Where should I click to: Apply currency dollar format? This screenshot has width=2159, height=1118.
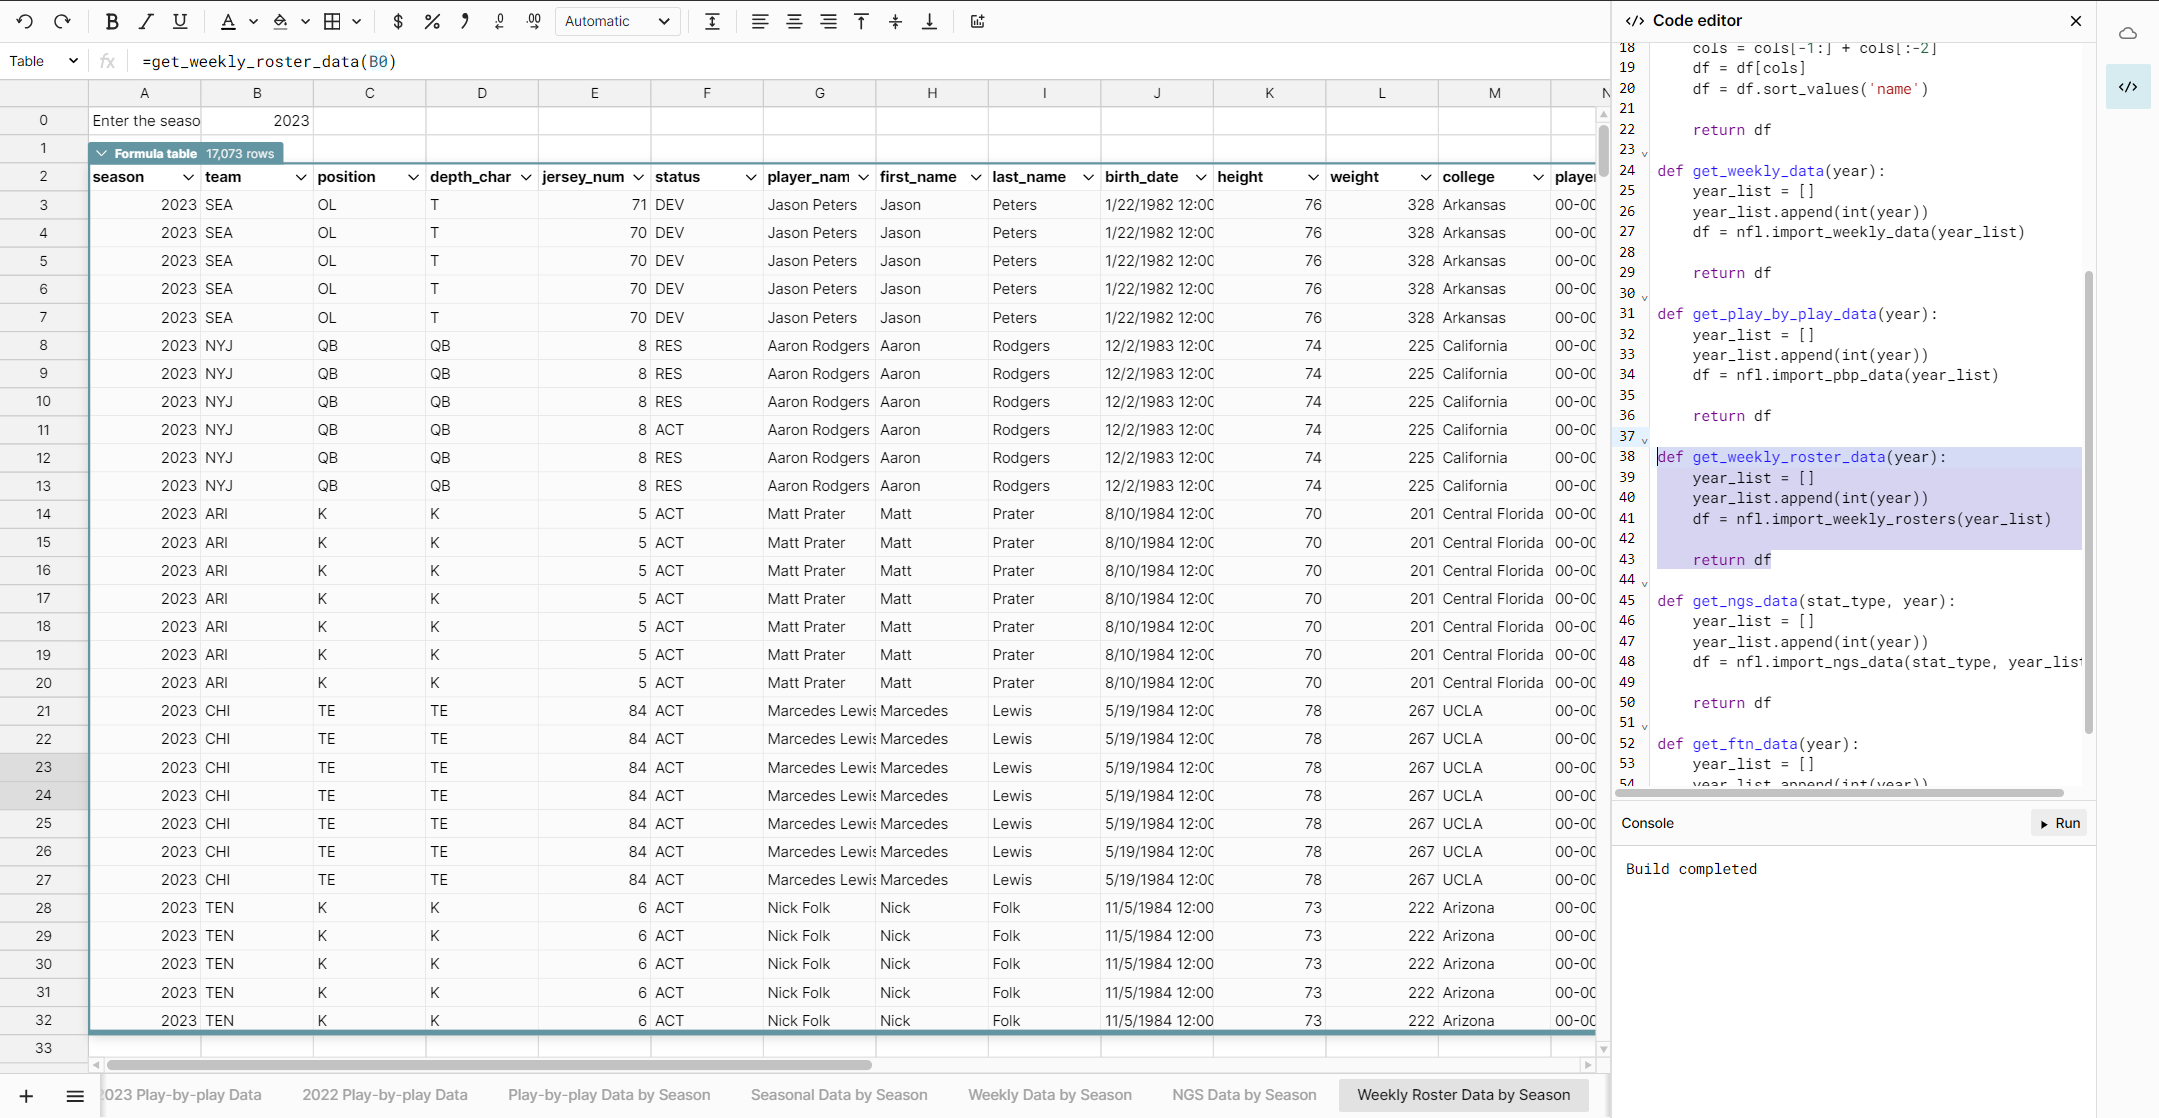pyautogui.click(x=398, y=21)
